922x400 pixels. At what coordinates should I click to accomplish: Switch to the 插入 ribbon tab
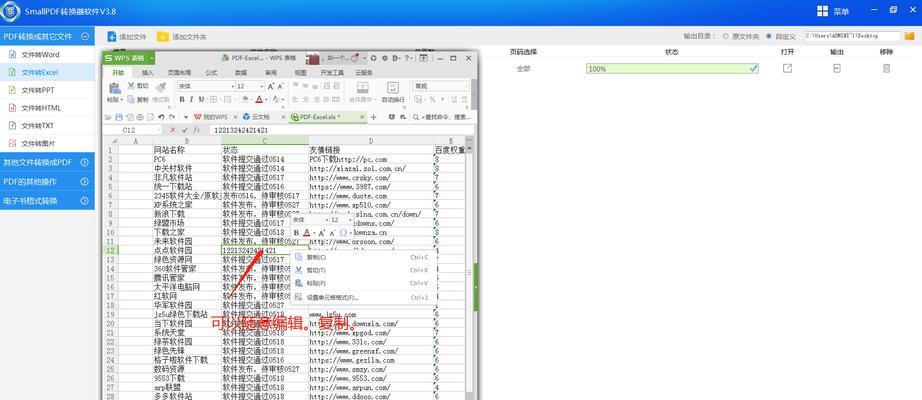point(148,73)
